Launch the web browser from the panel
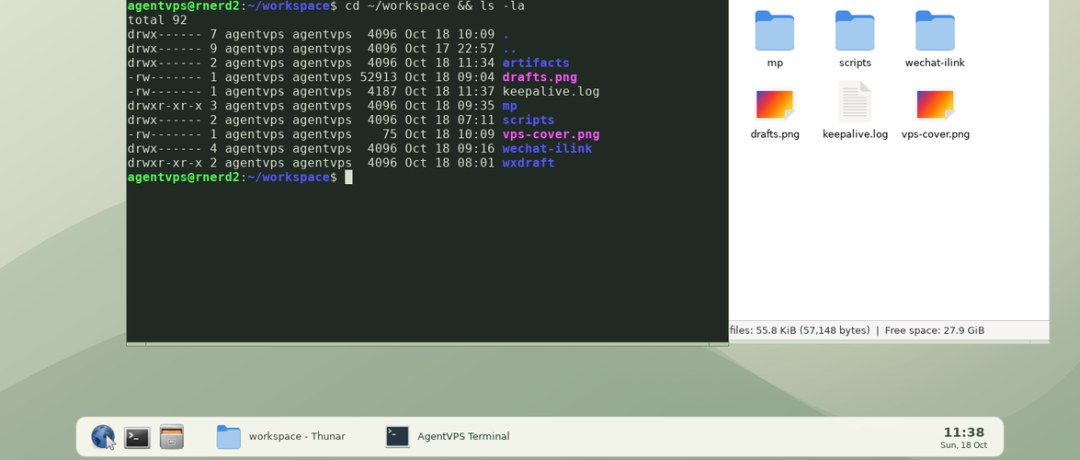 pyautogui.click(x=103, y=437)
